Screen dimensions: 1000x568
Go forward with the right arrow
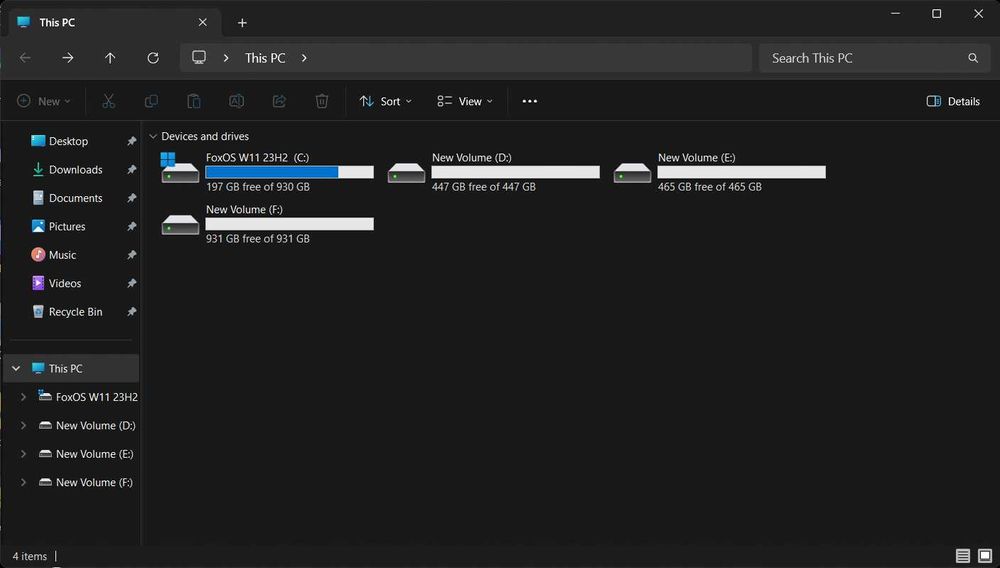tap(68, 58)
